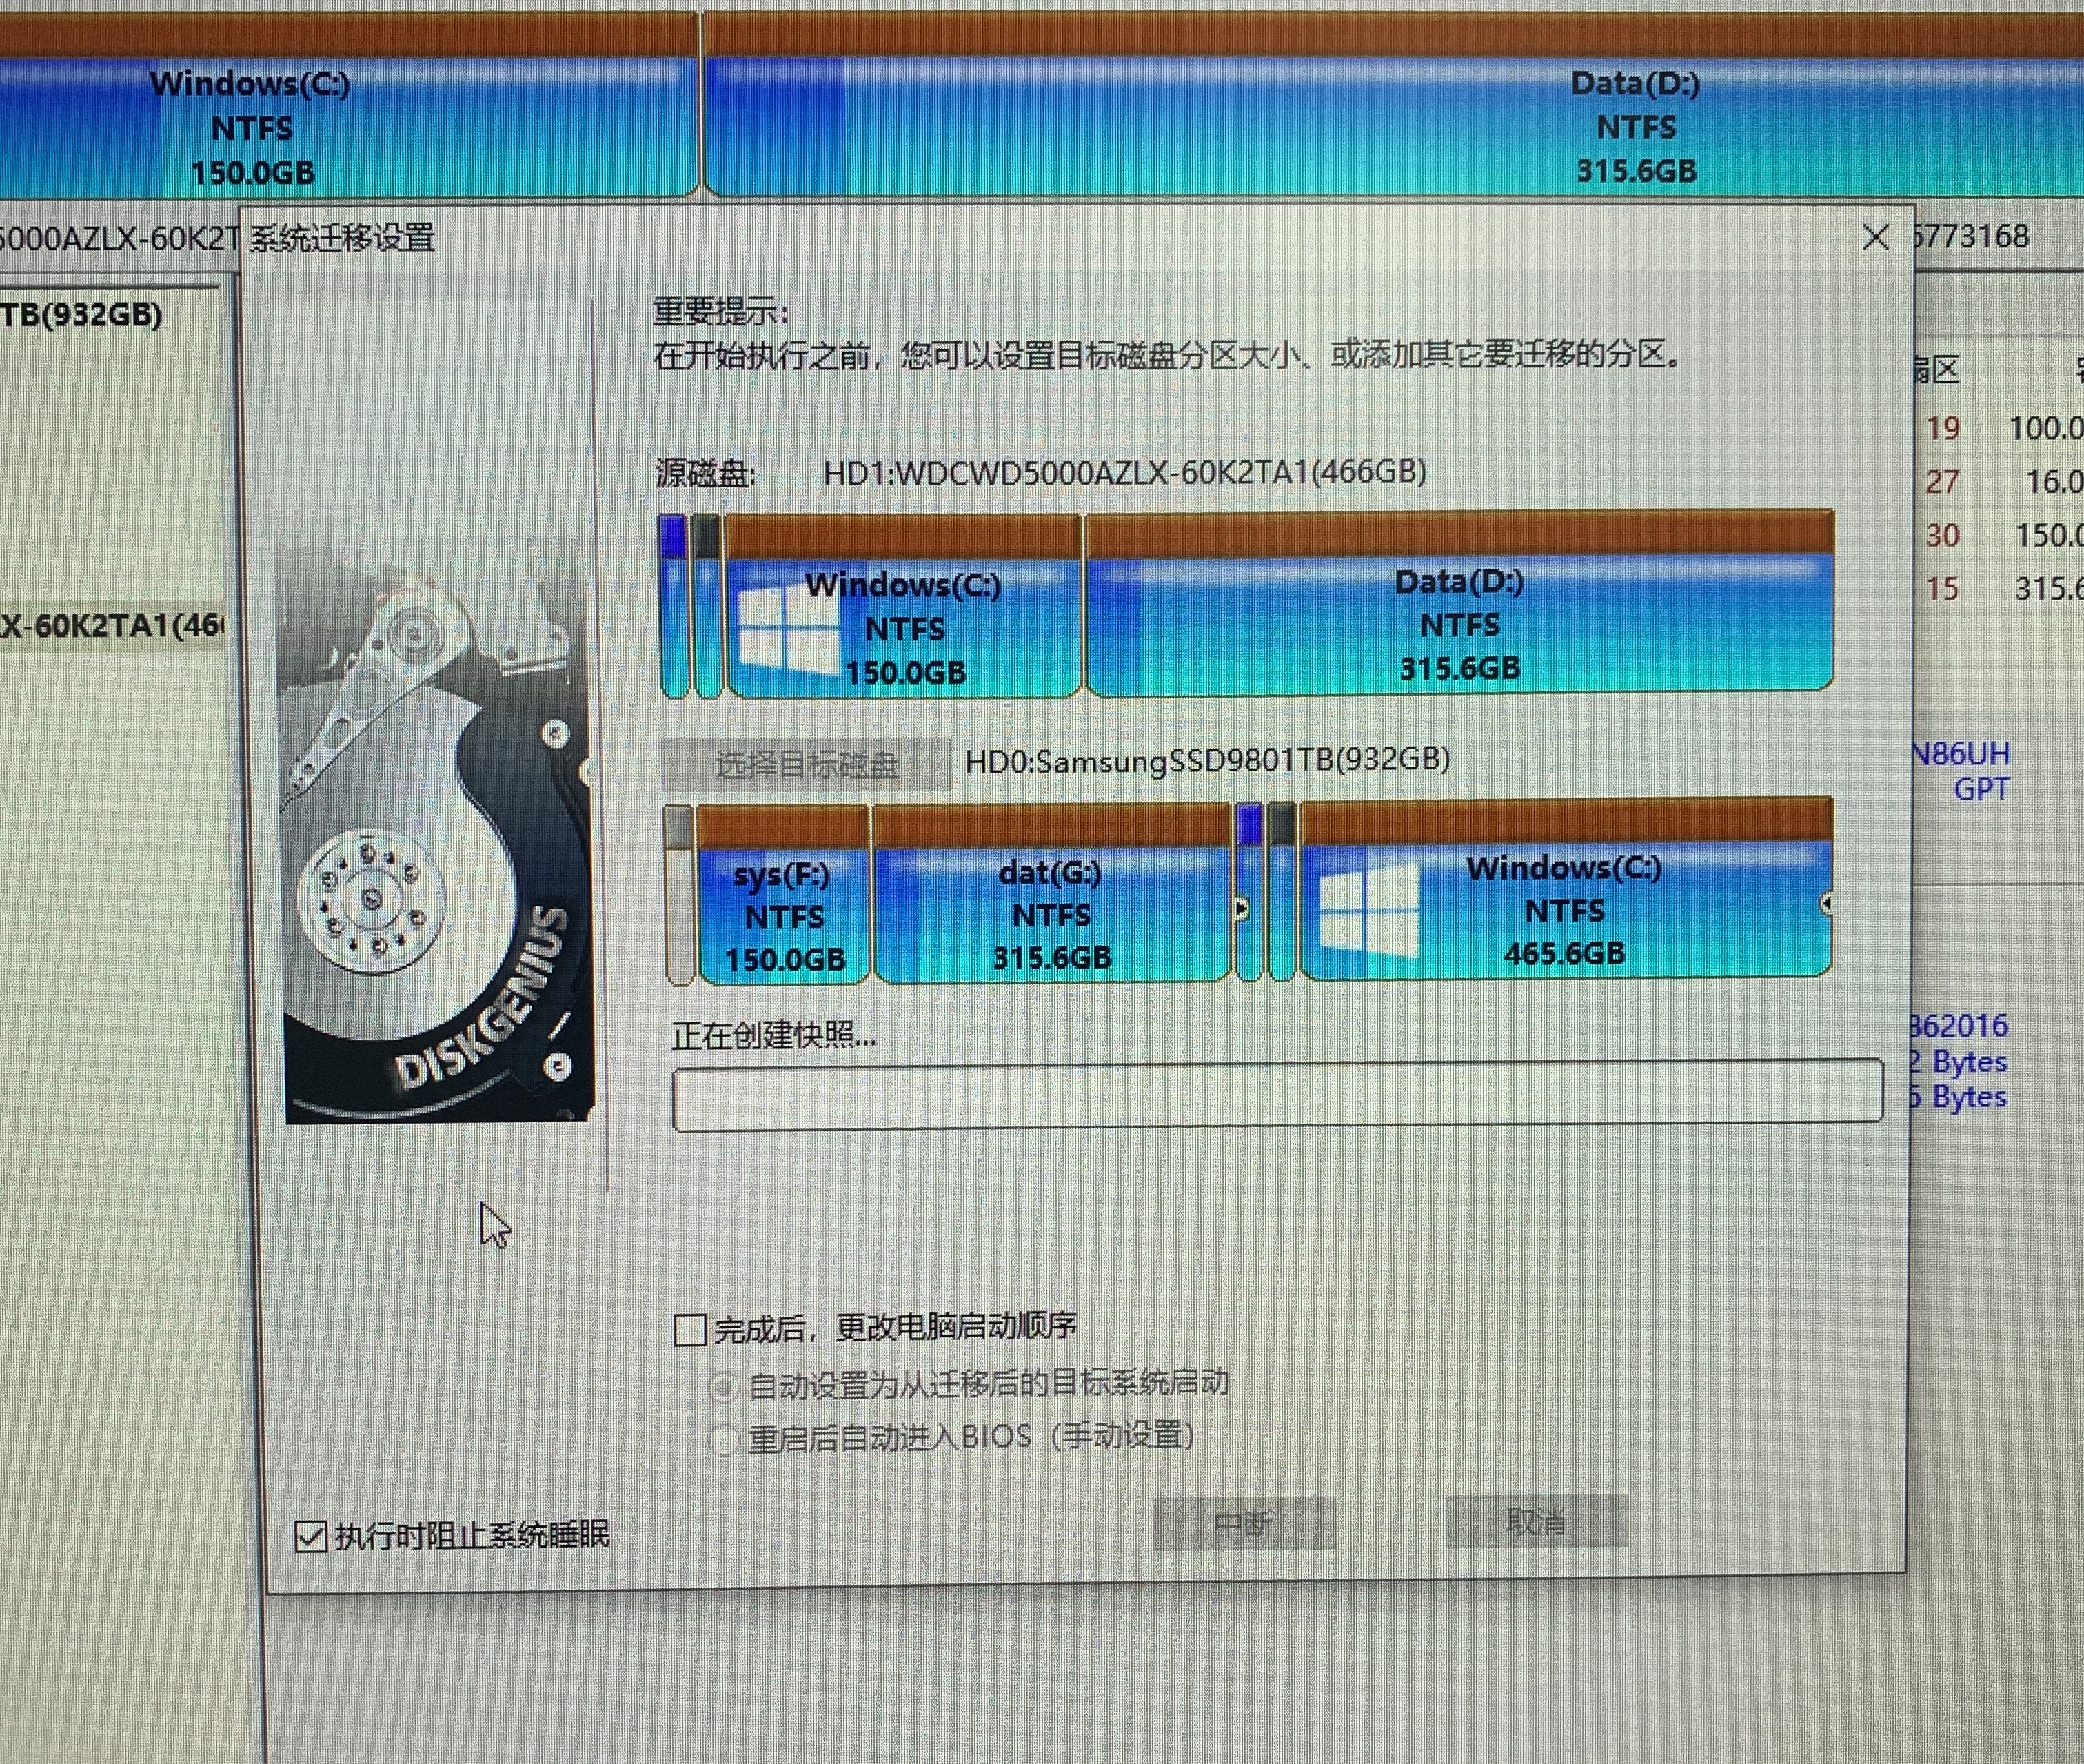Viewport: 2084px width, 1764px height.
Task: Close the 系统迁移设置 dialog
Action: (x=1875, y=238)
